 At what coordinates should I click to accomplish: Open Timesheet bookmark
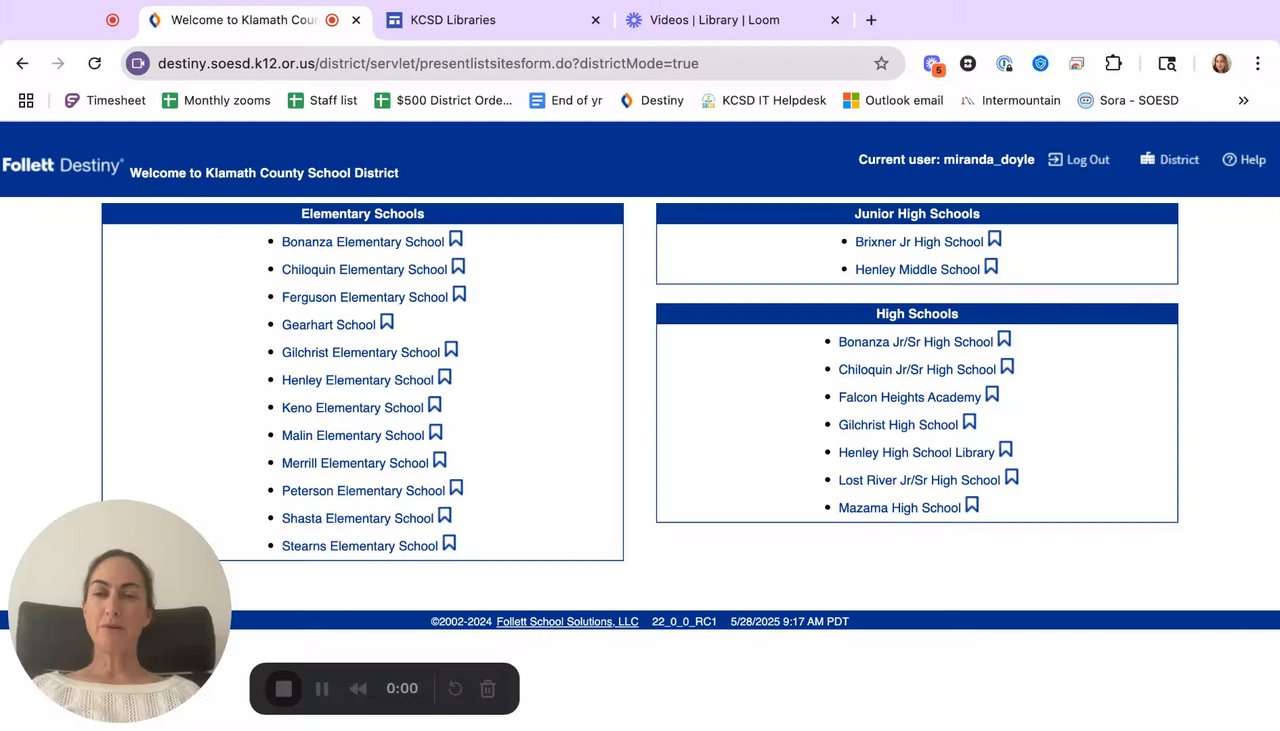click(105, 100)
